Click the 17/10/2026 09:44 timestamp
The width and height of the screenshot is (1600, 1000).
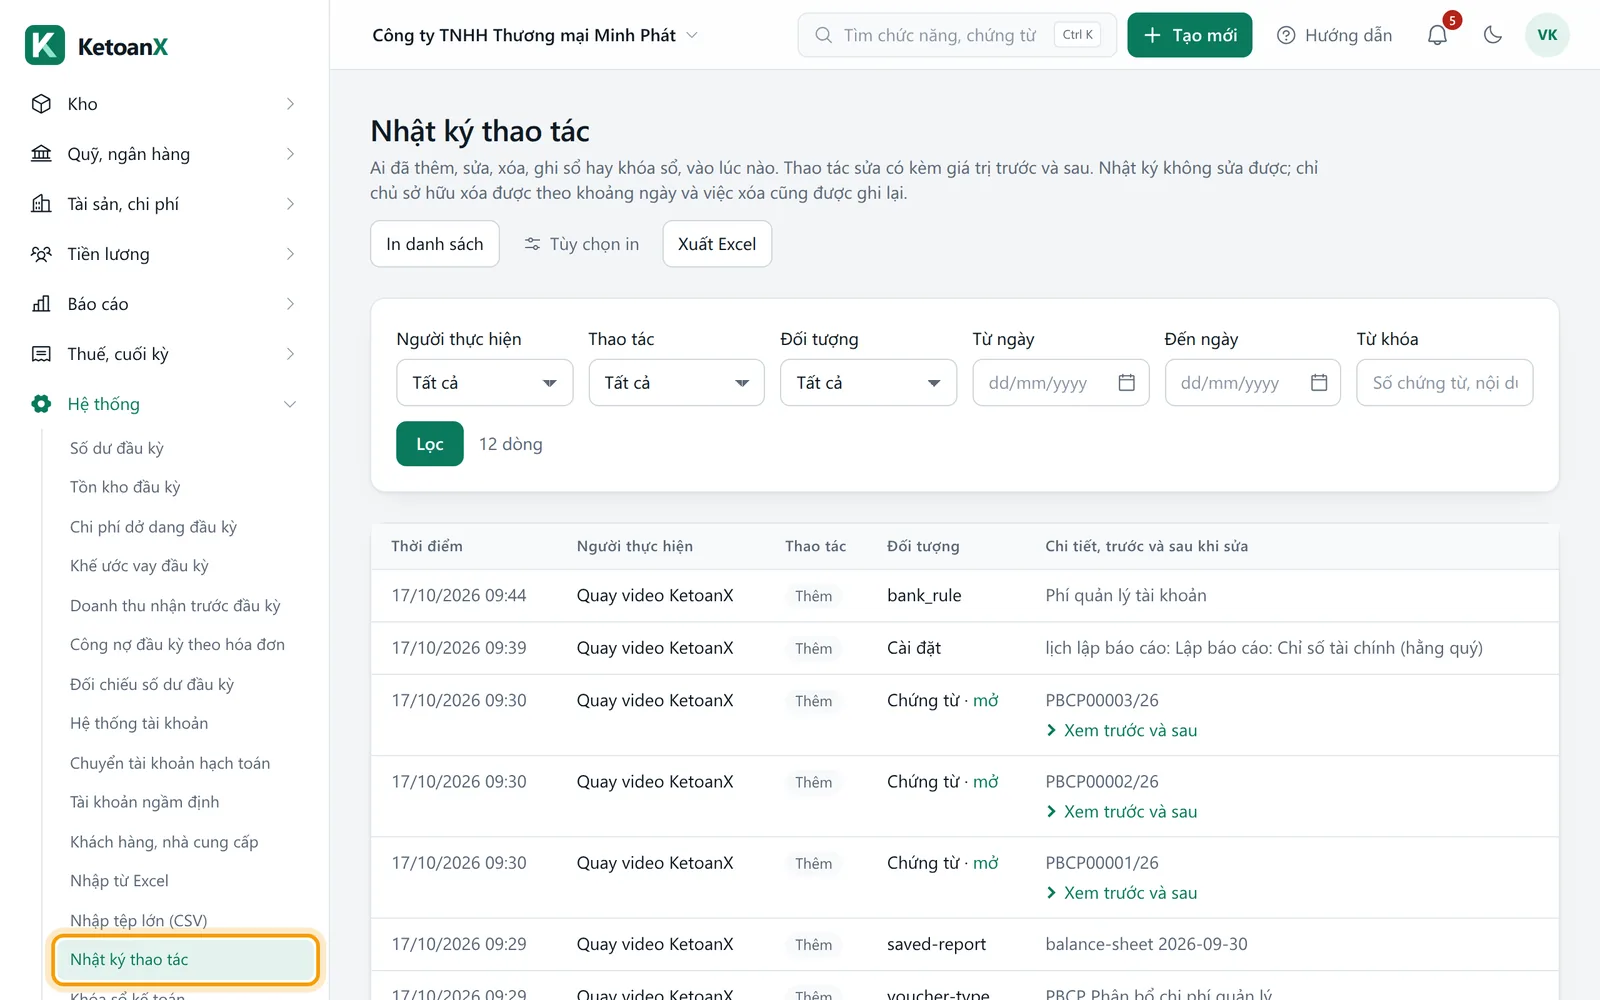click(x=459, y=596)
